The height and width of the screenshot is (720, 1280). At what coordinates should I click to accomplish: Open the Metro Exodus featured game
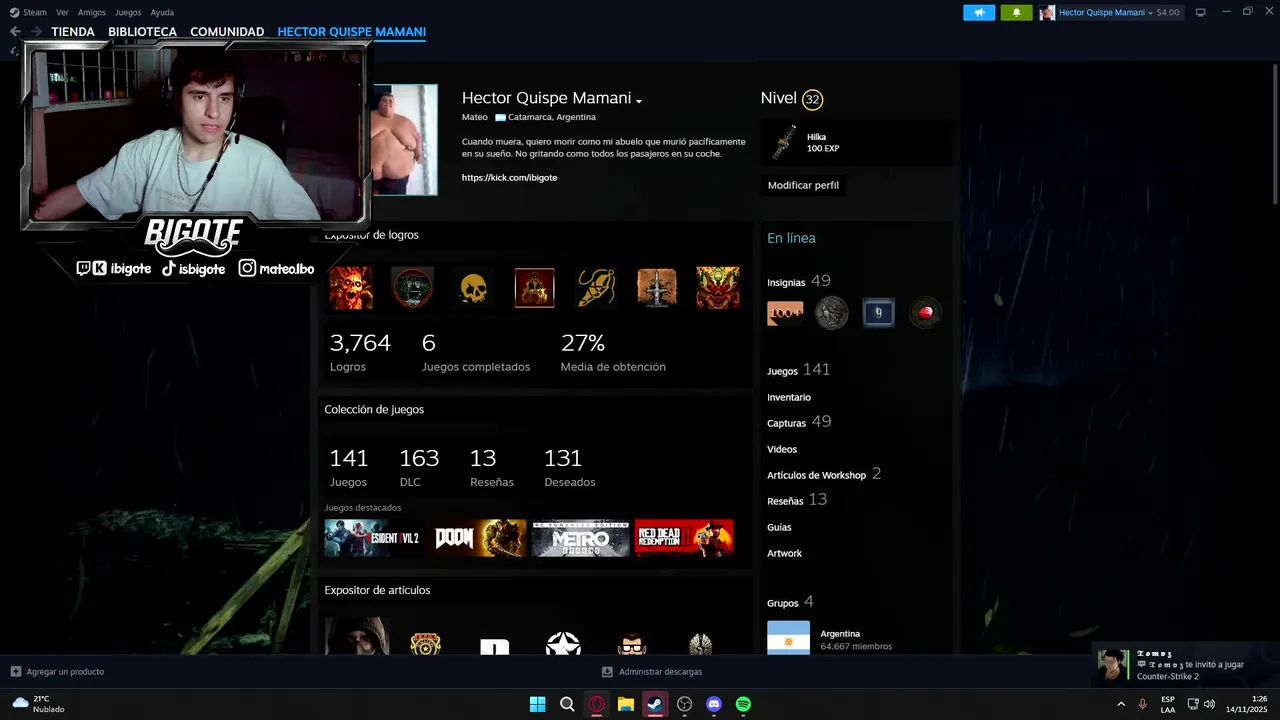580,538
